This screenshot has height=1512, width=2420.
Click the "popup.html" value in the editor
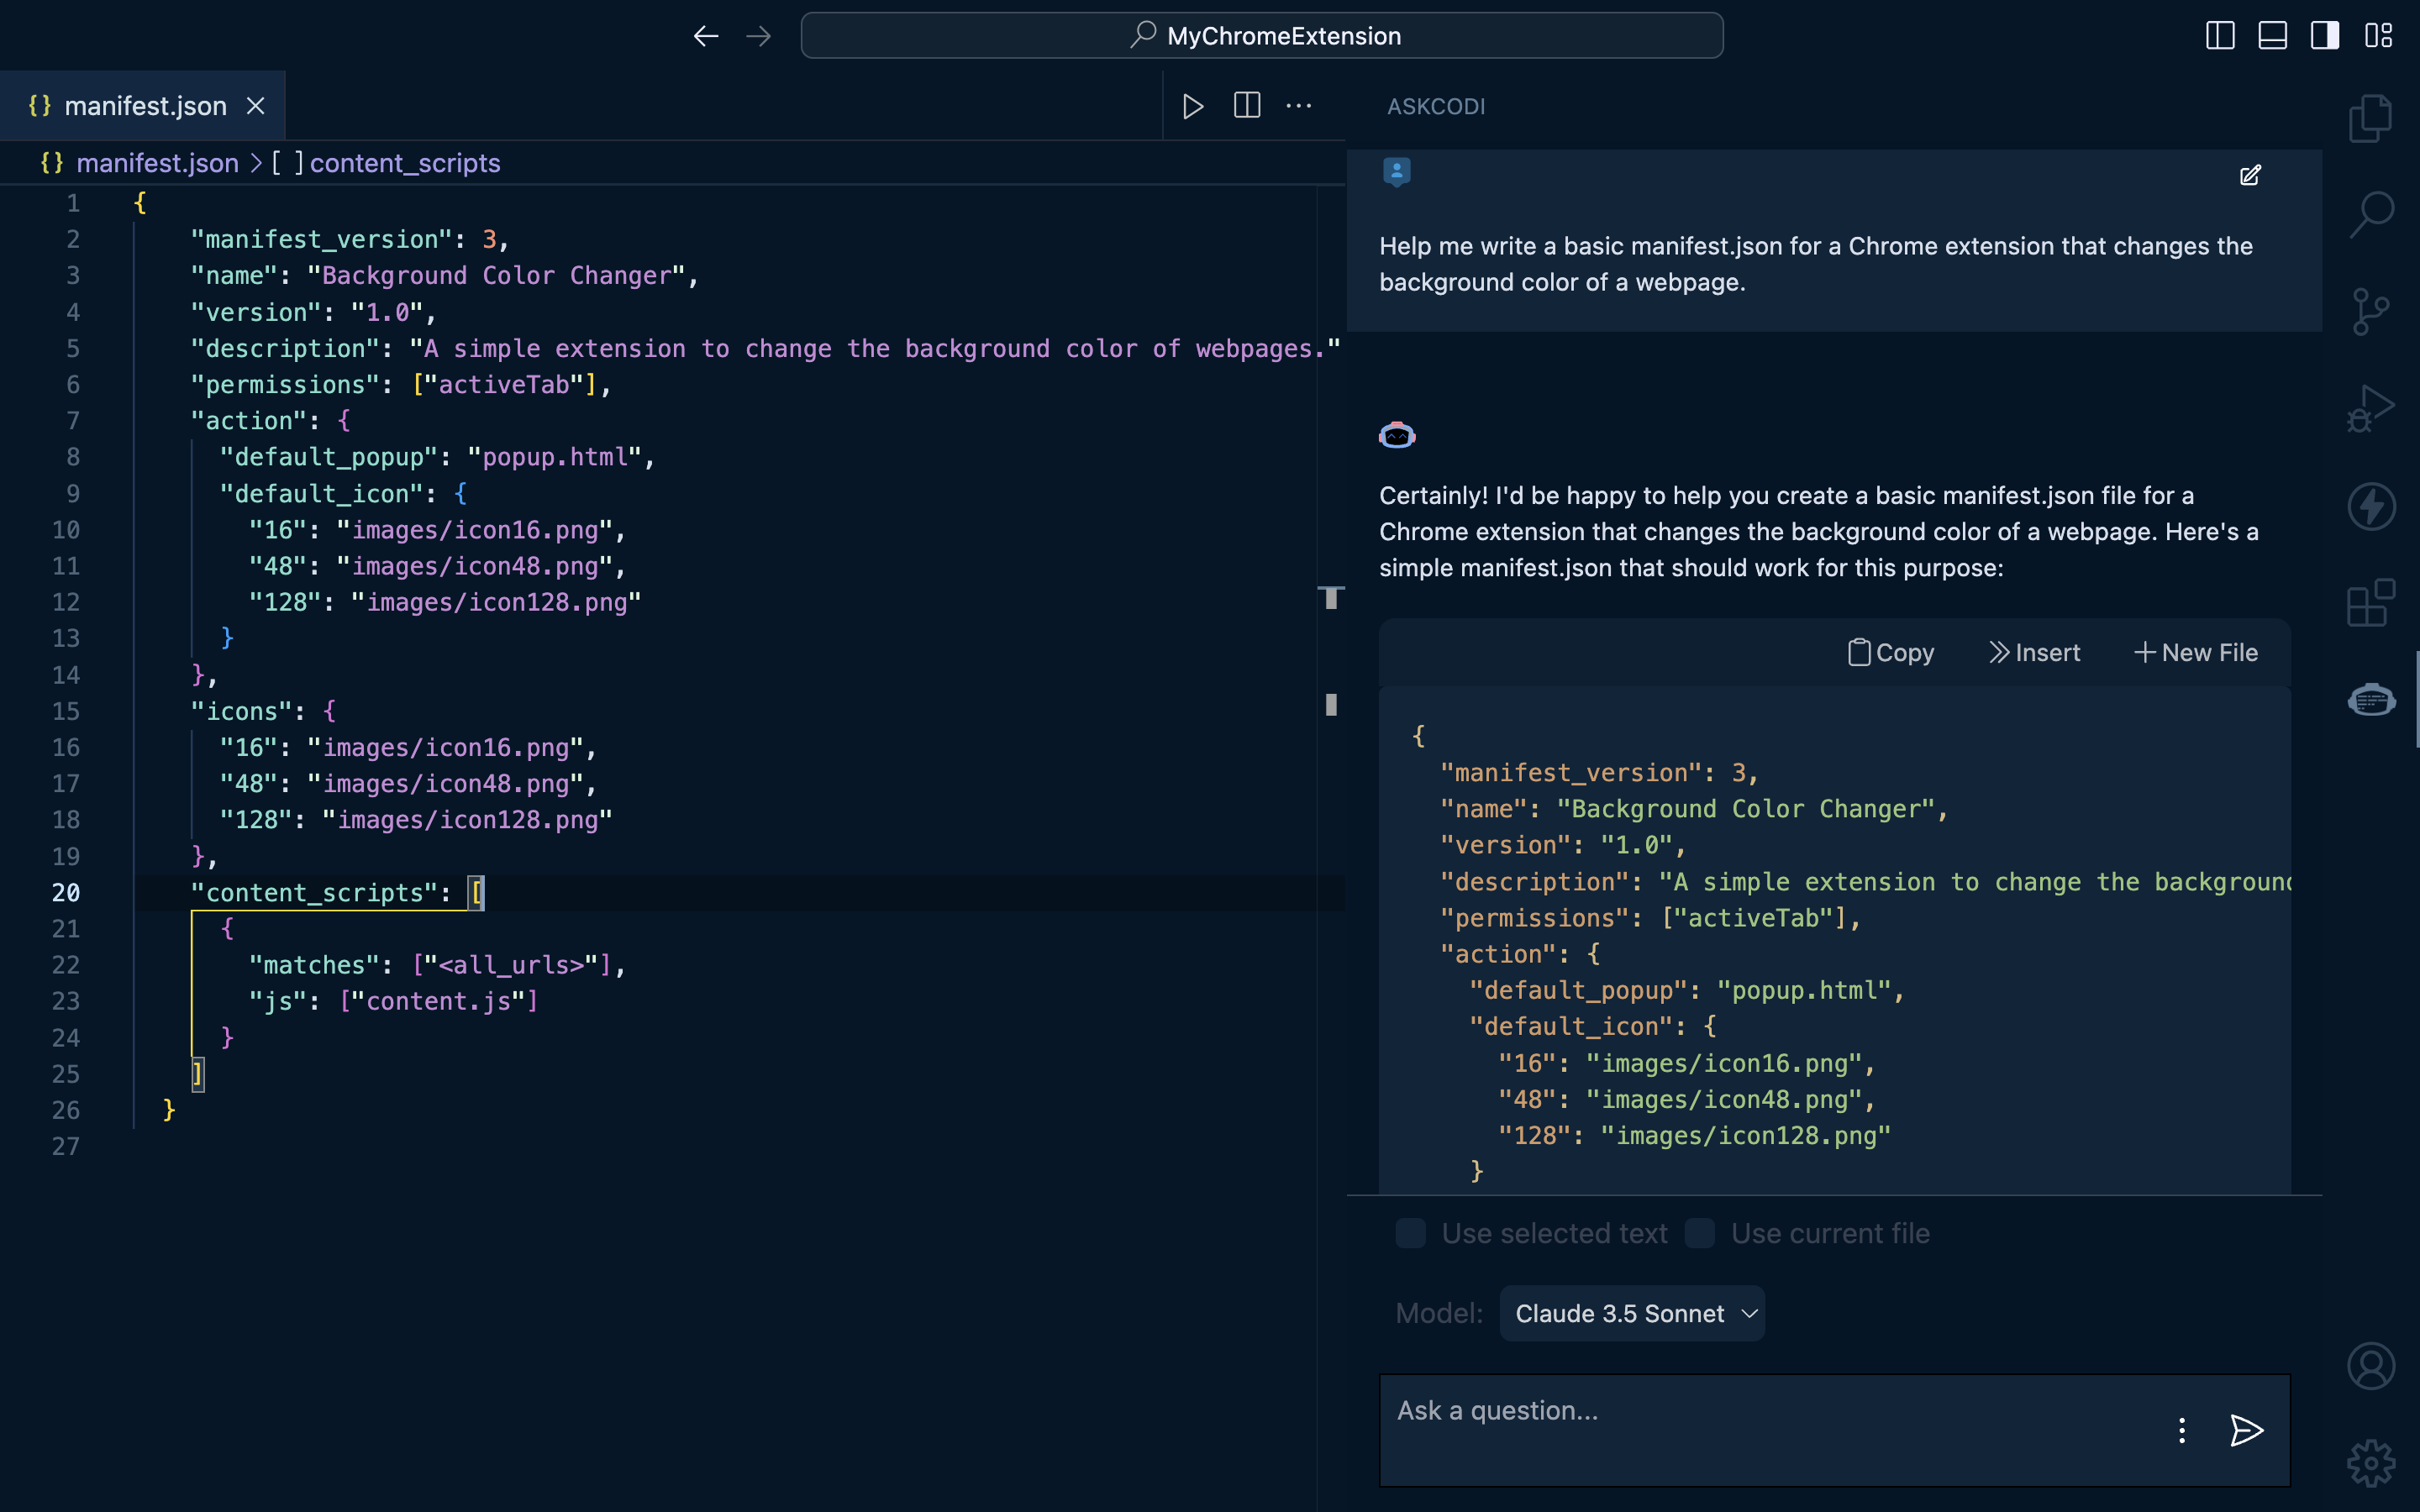[555, 457]
